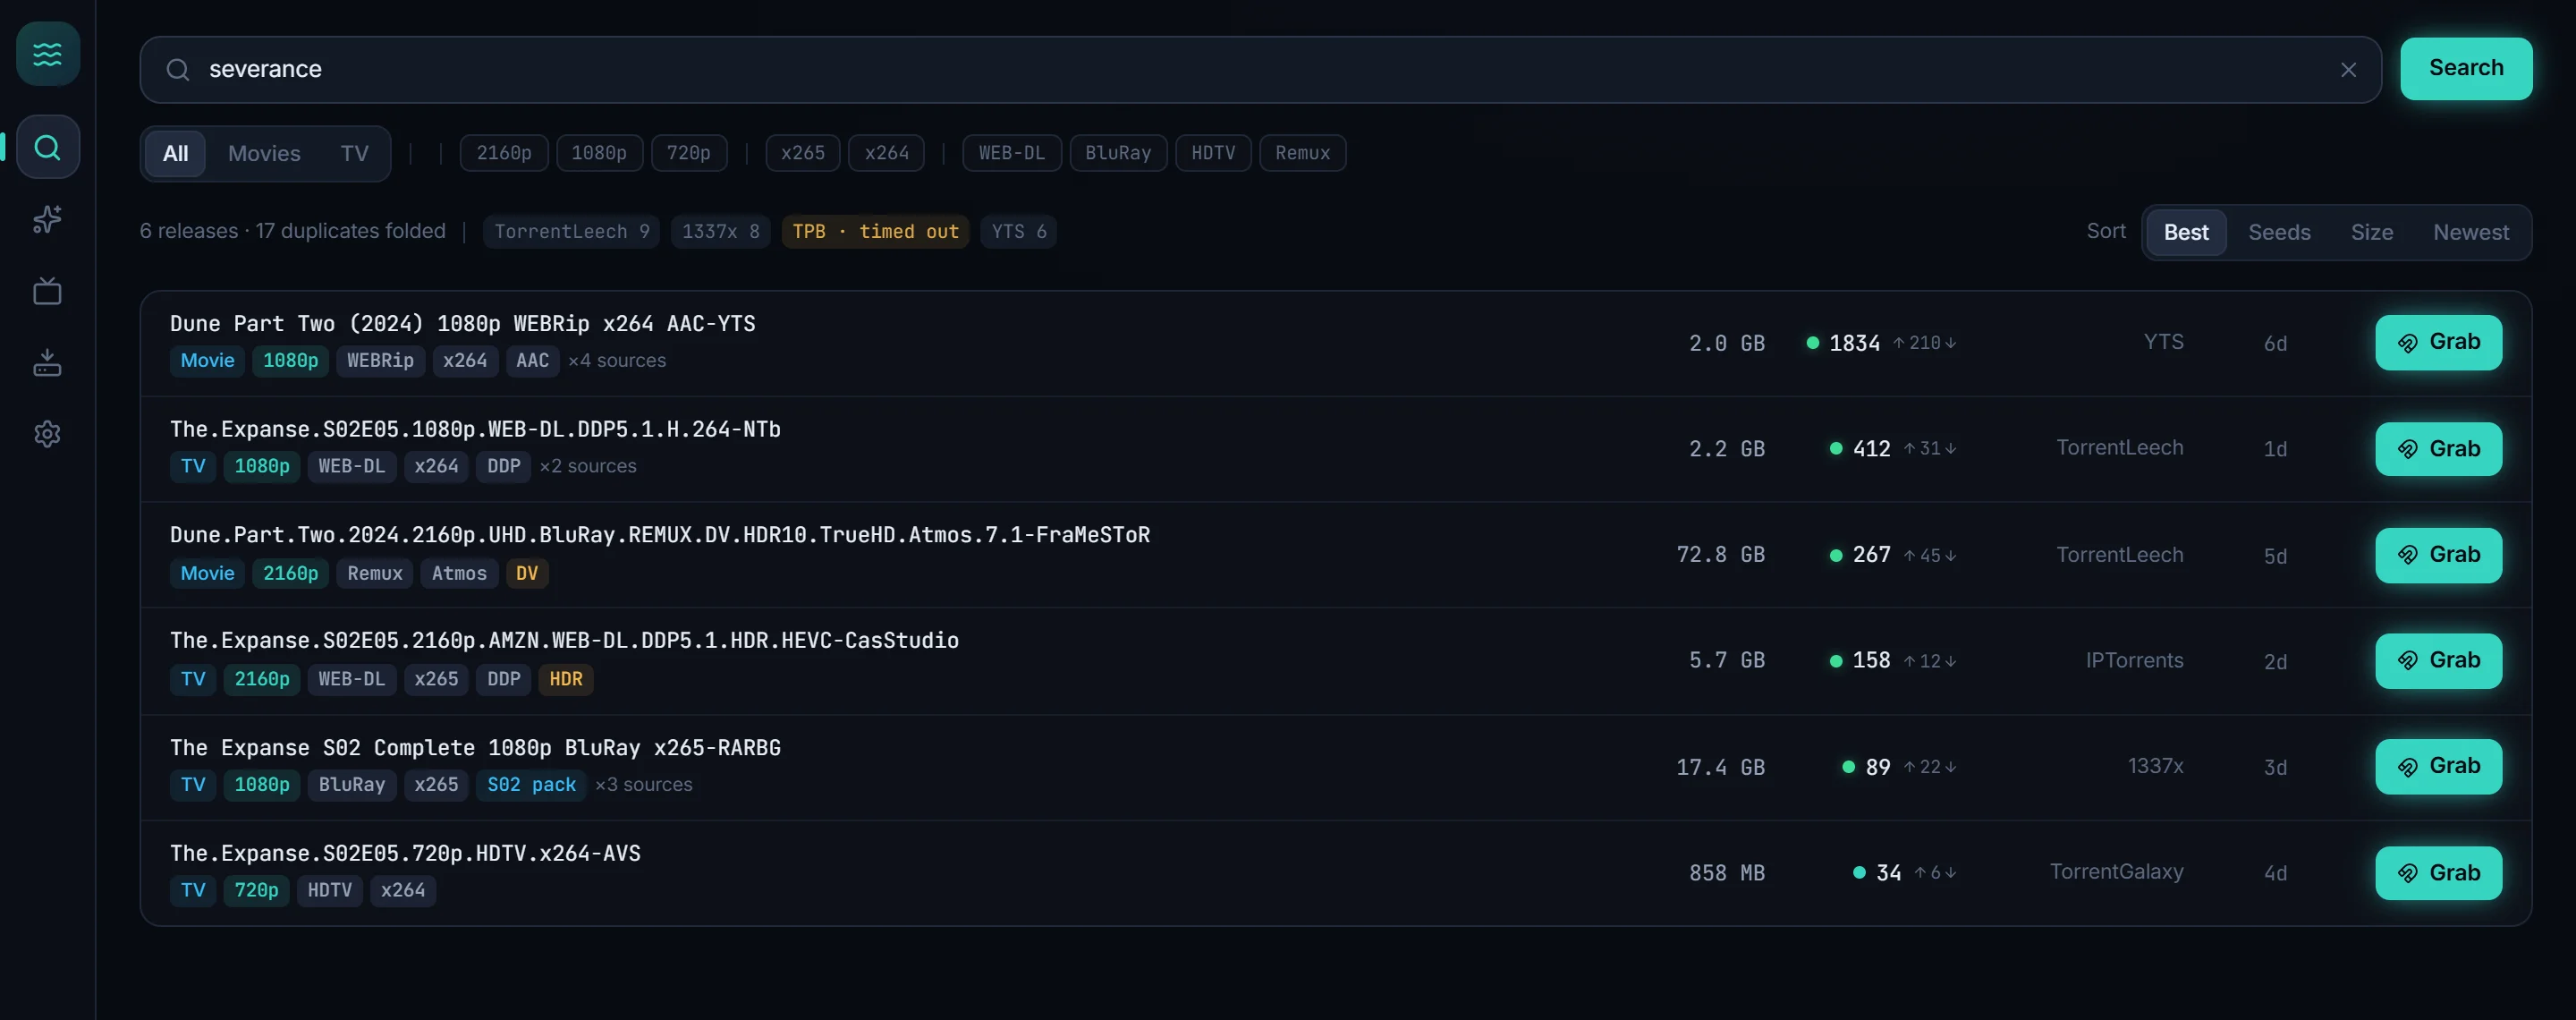Click the 'Remux' tag on FraMeSToR row
2576x1020 pixels.
(375, 574)
